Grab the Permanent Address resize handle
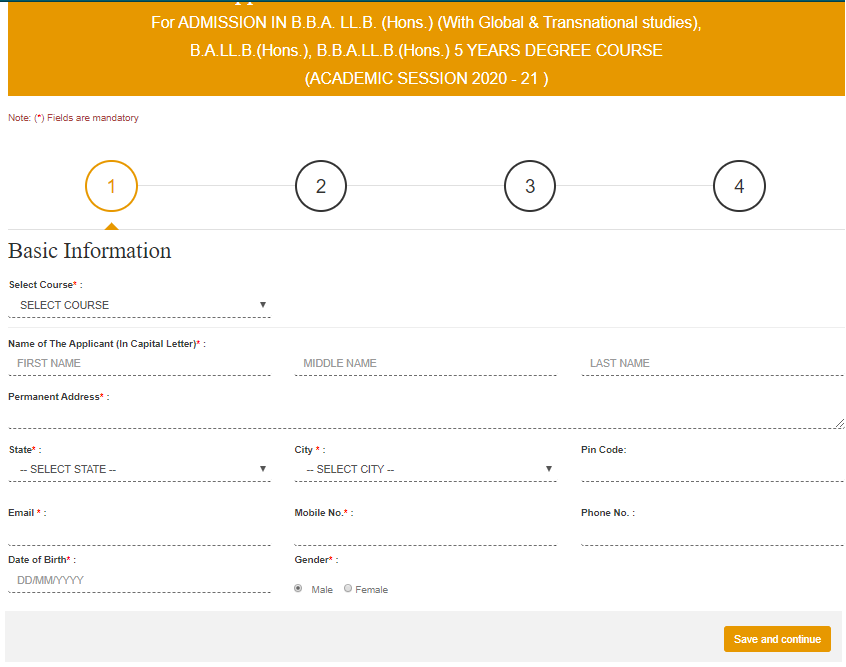The width and height of the screenshot is (846, 667). click(839, 424)
